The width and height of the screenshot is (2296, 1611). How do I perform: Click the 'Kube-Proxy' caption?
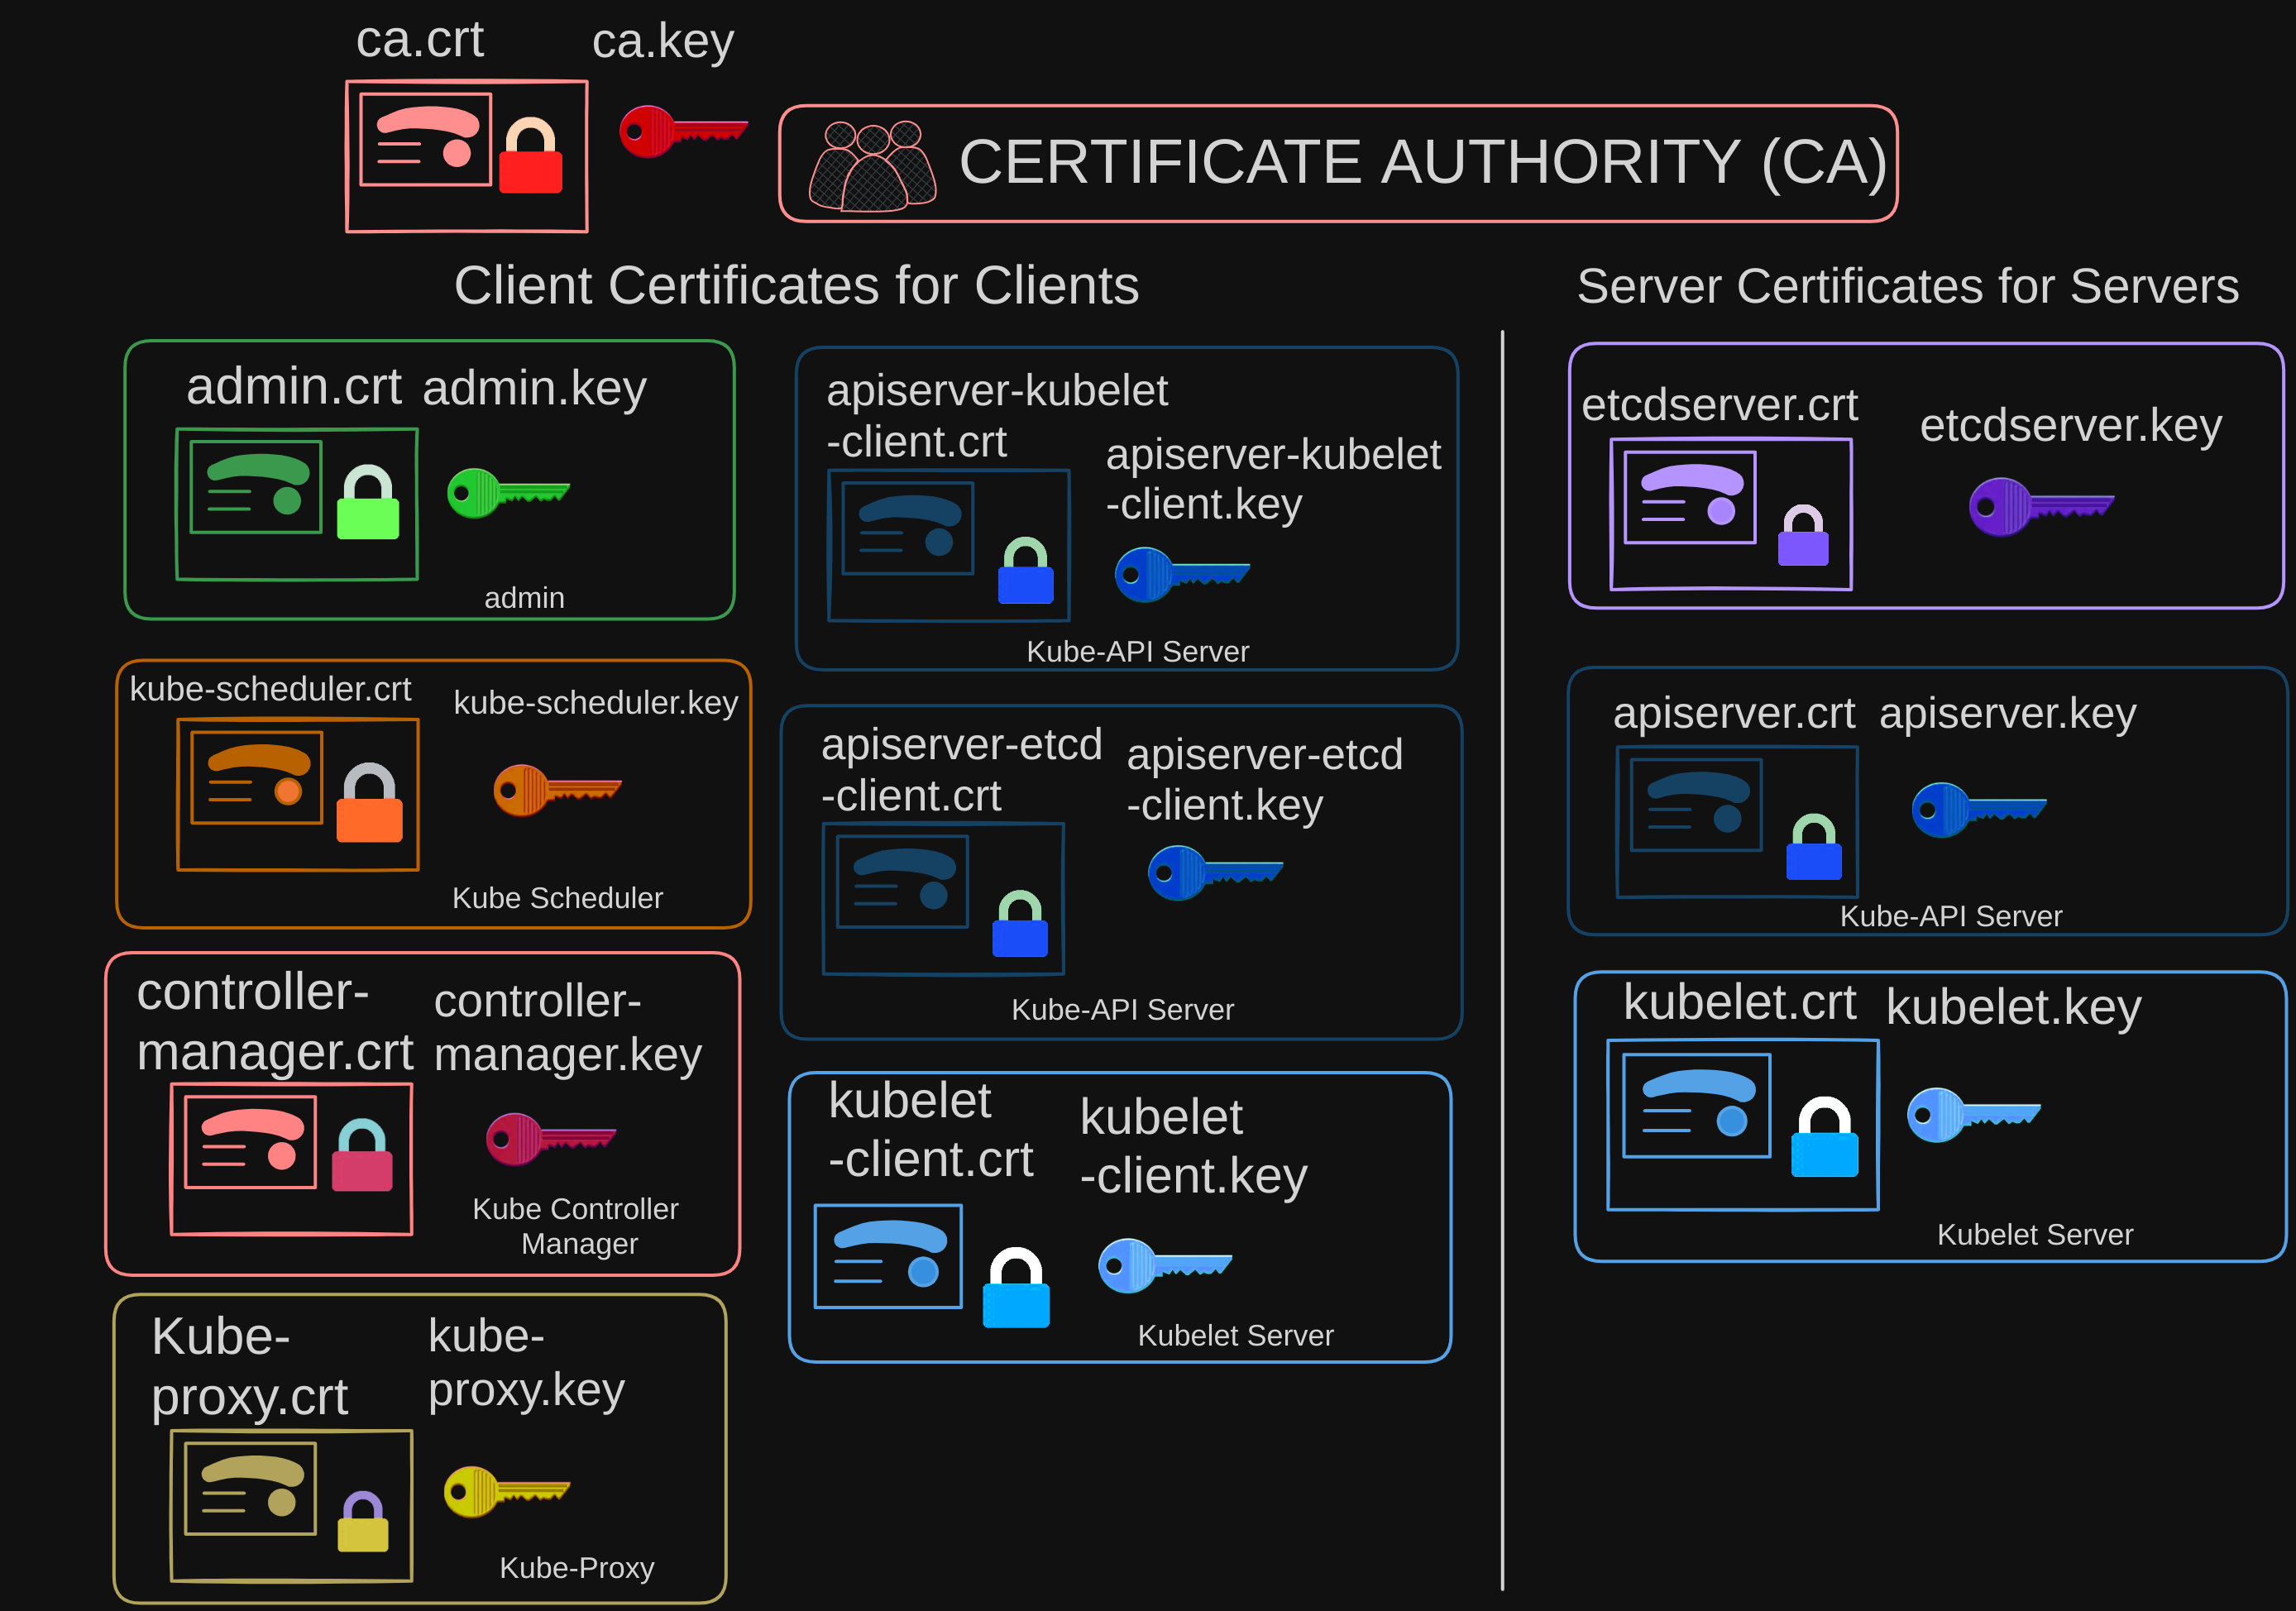576,1568
